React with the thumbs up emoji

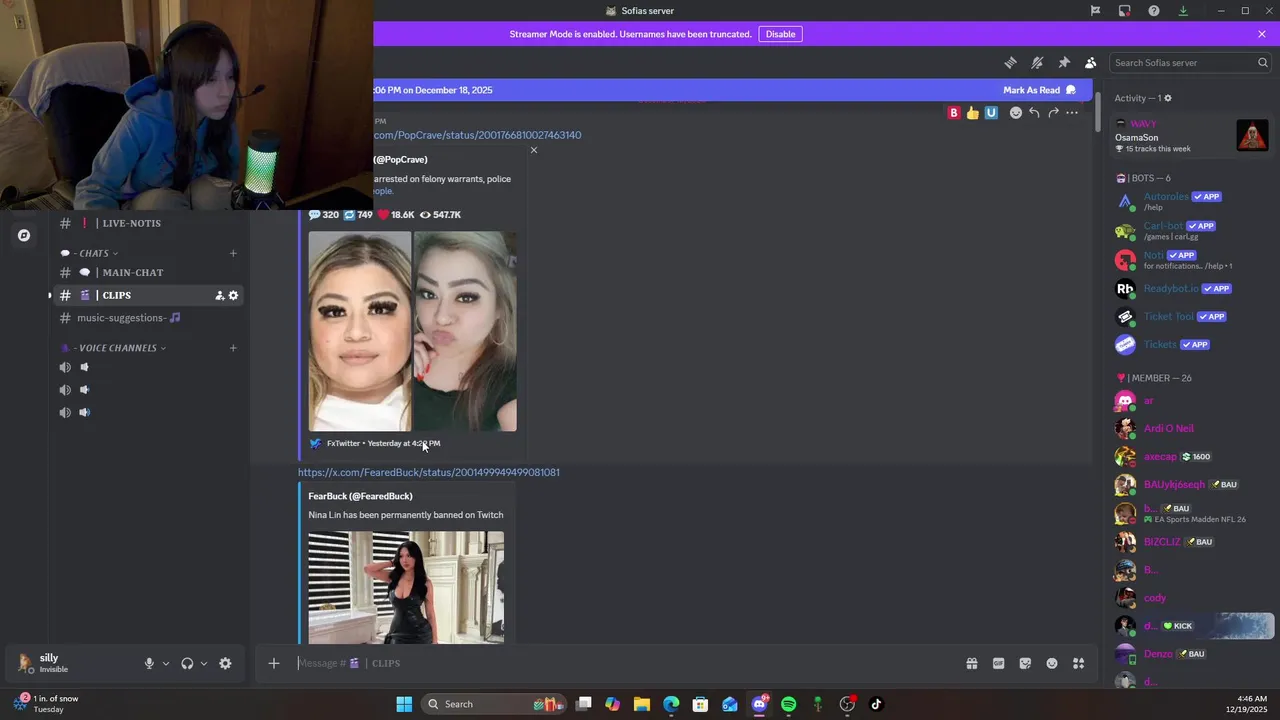(x=972, y=113)
